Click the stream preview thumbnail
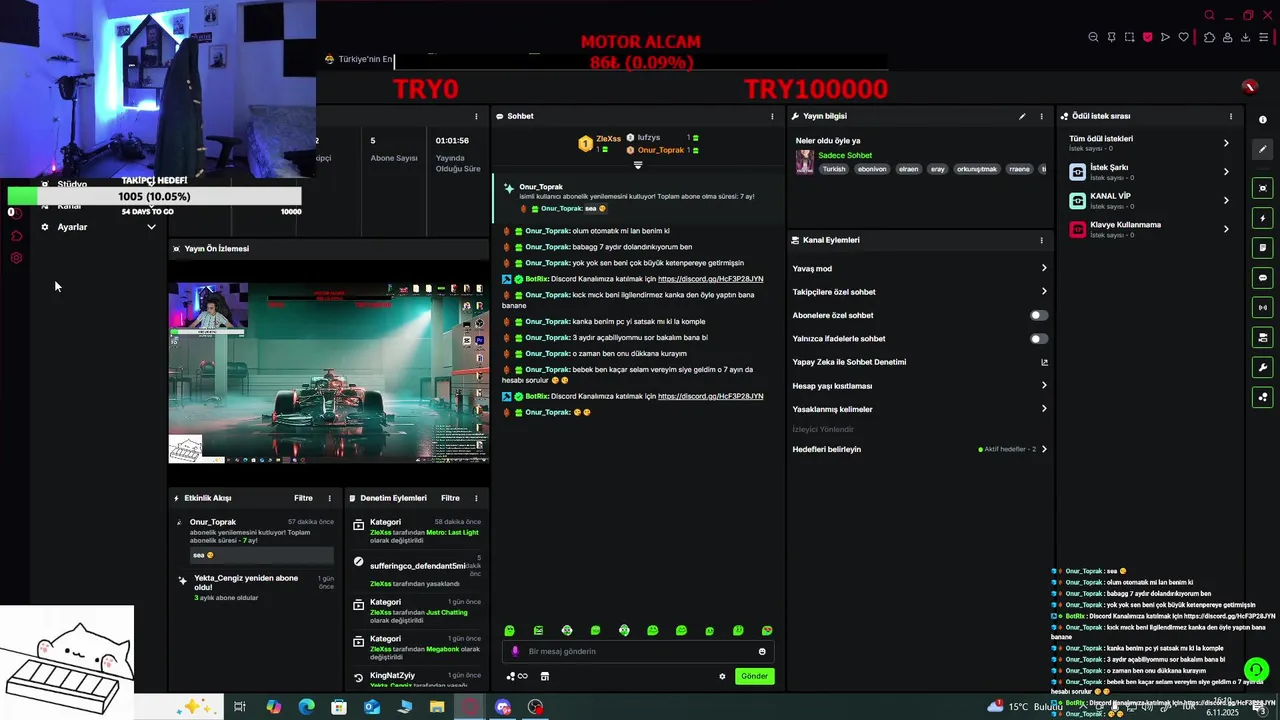This screenshot has height=720, width=1280. [329, 373]
